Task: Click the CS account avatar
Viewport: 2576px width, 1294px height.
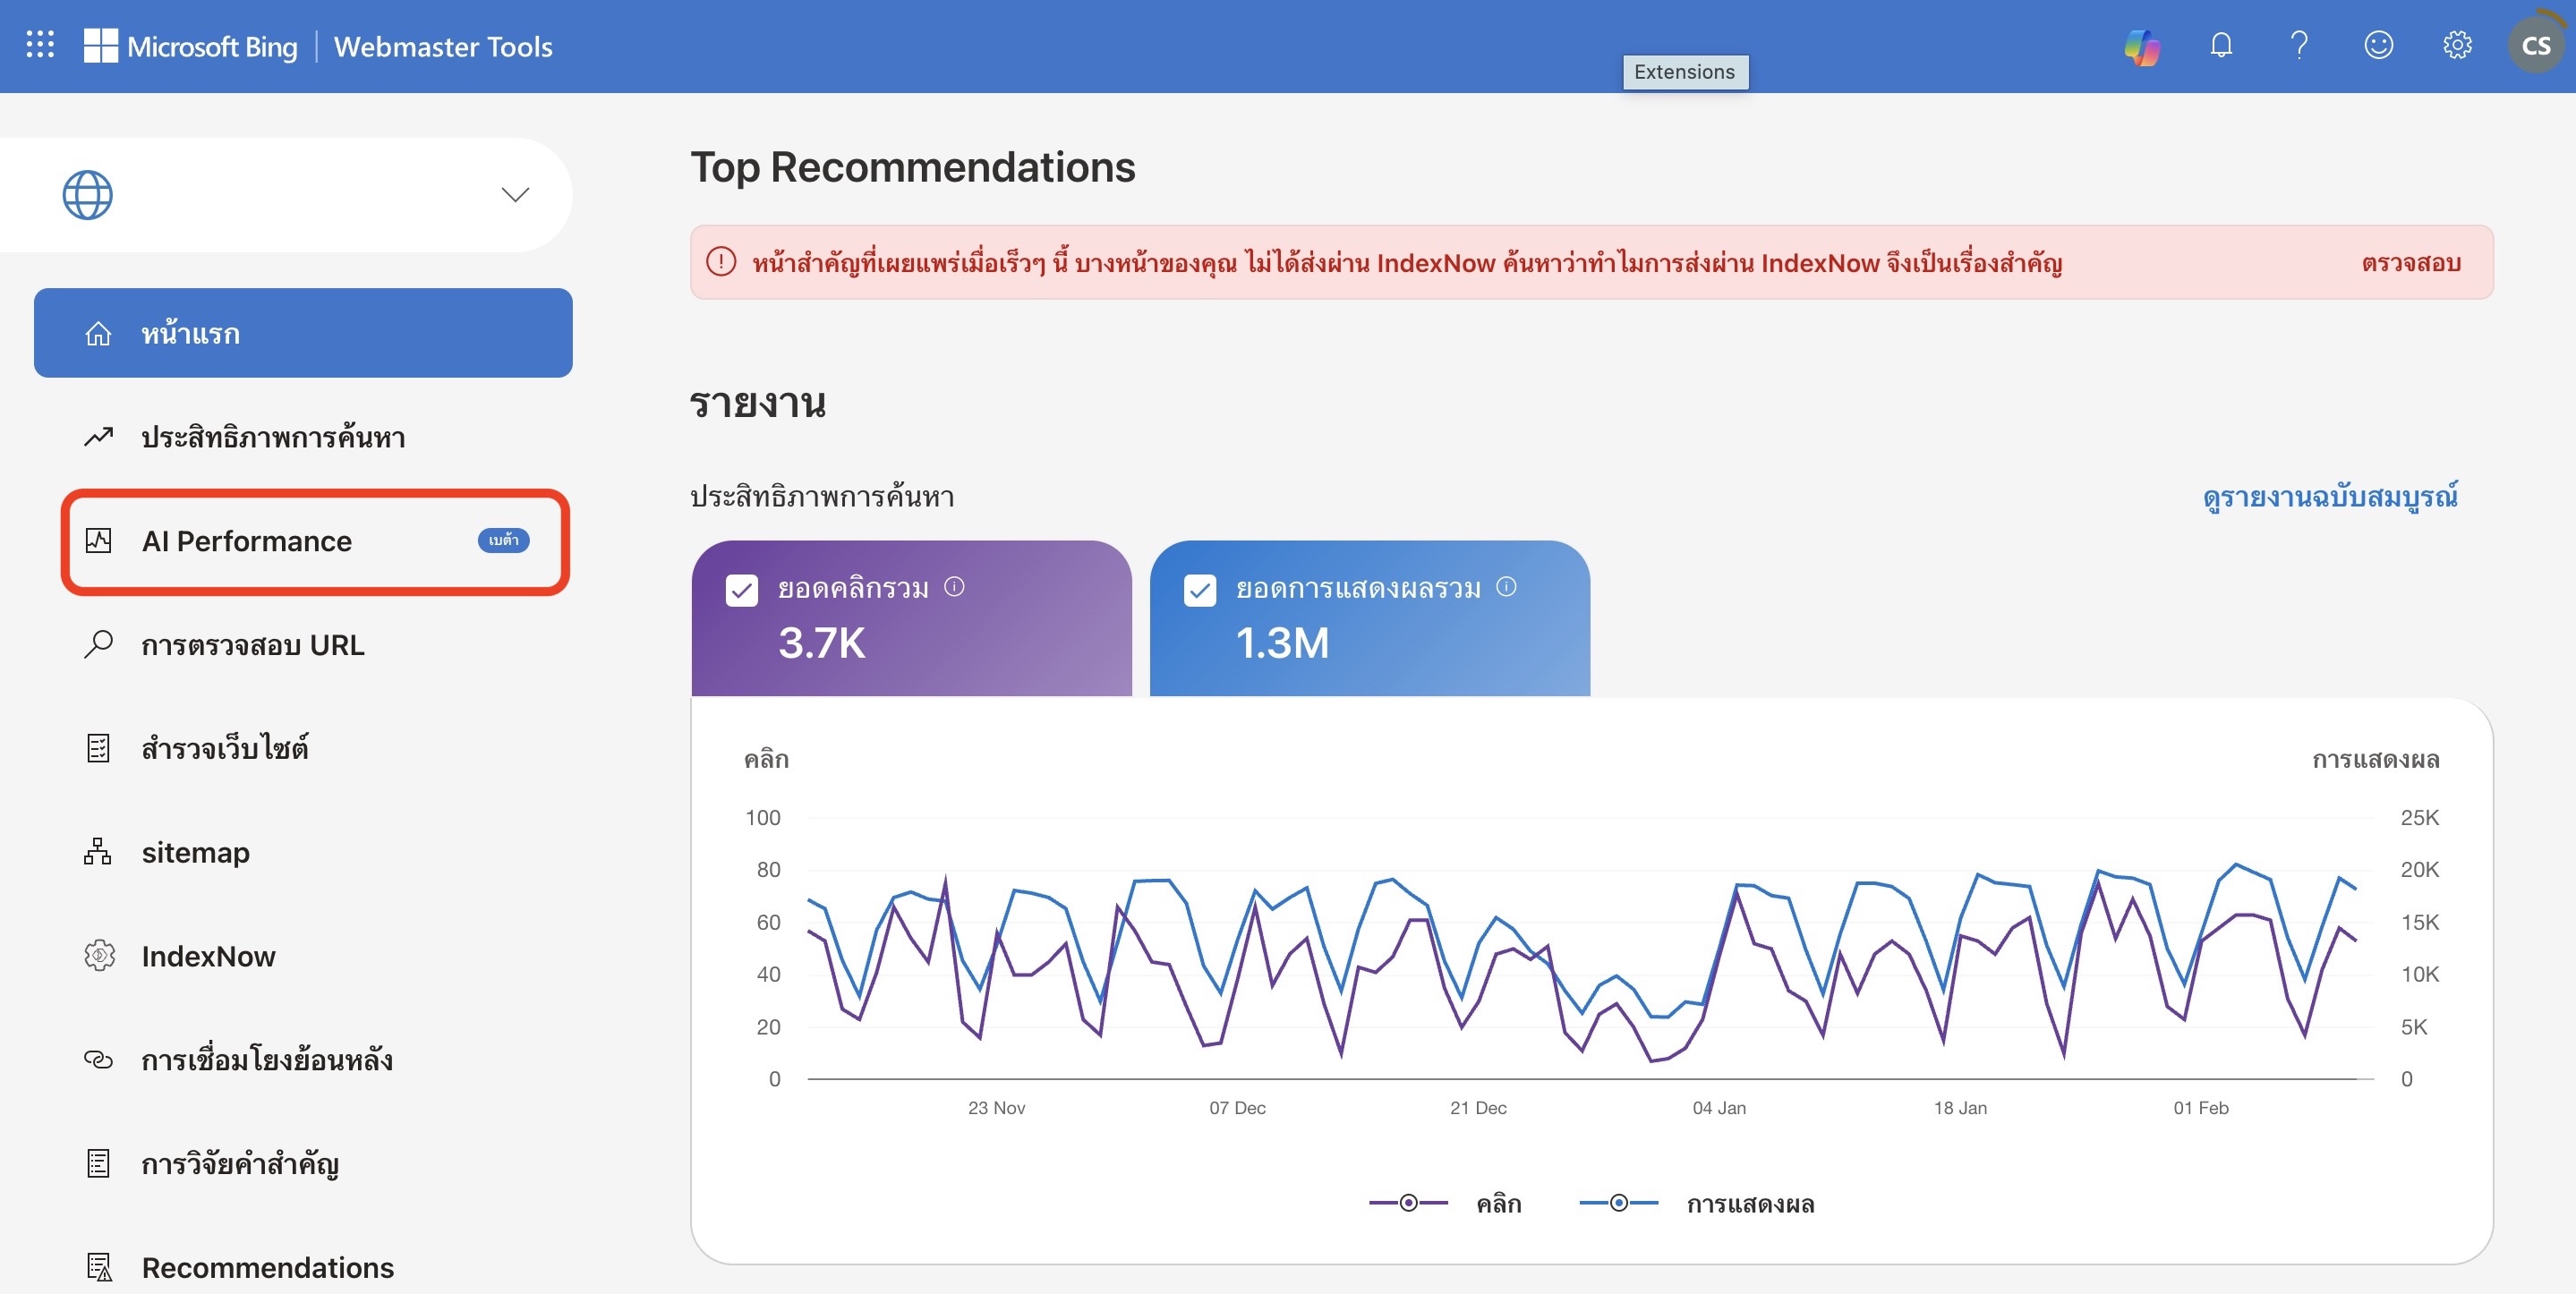Action: [2535, 46]
